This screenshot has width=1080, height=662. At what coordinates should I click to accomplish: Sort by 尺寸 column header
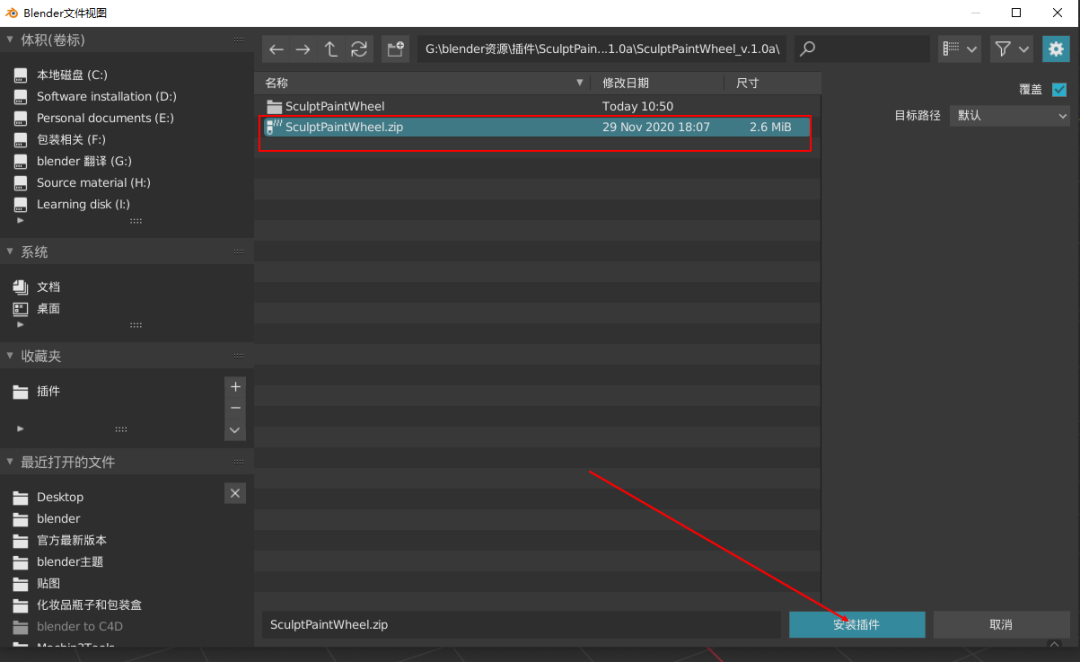[x=773, y=83]
